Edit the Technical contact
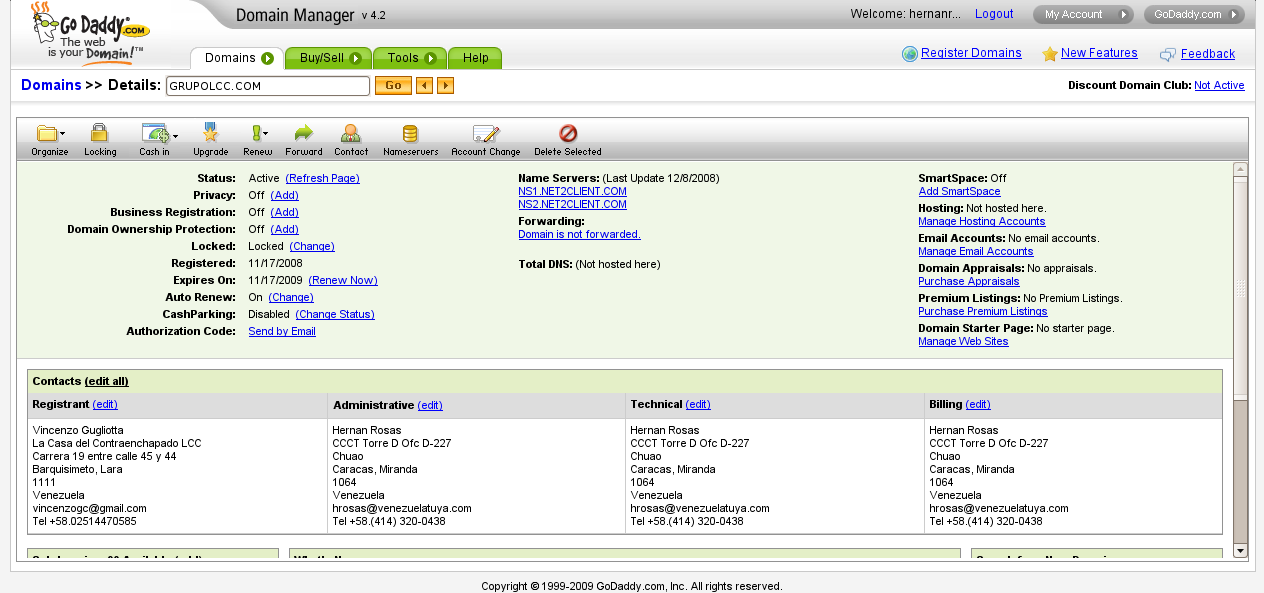Image resolution: width=1264 pixels, height=593 pixels. [x=698, y=404]
